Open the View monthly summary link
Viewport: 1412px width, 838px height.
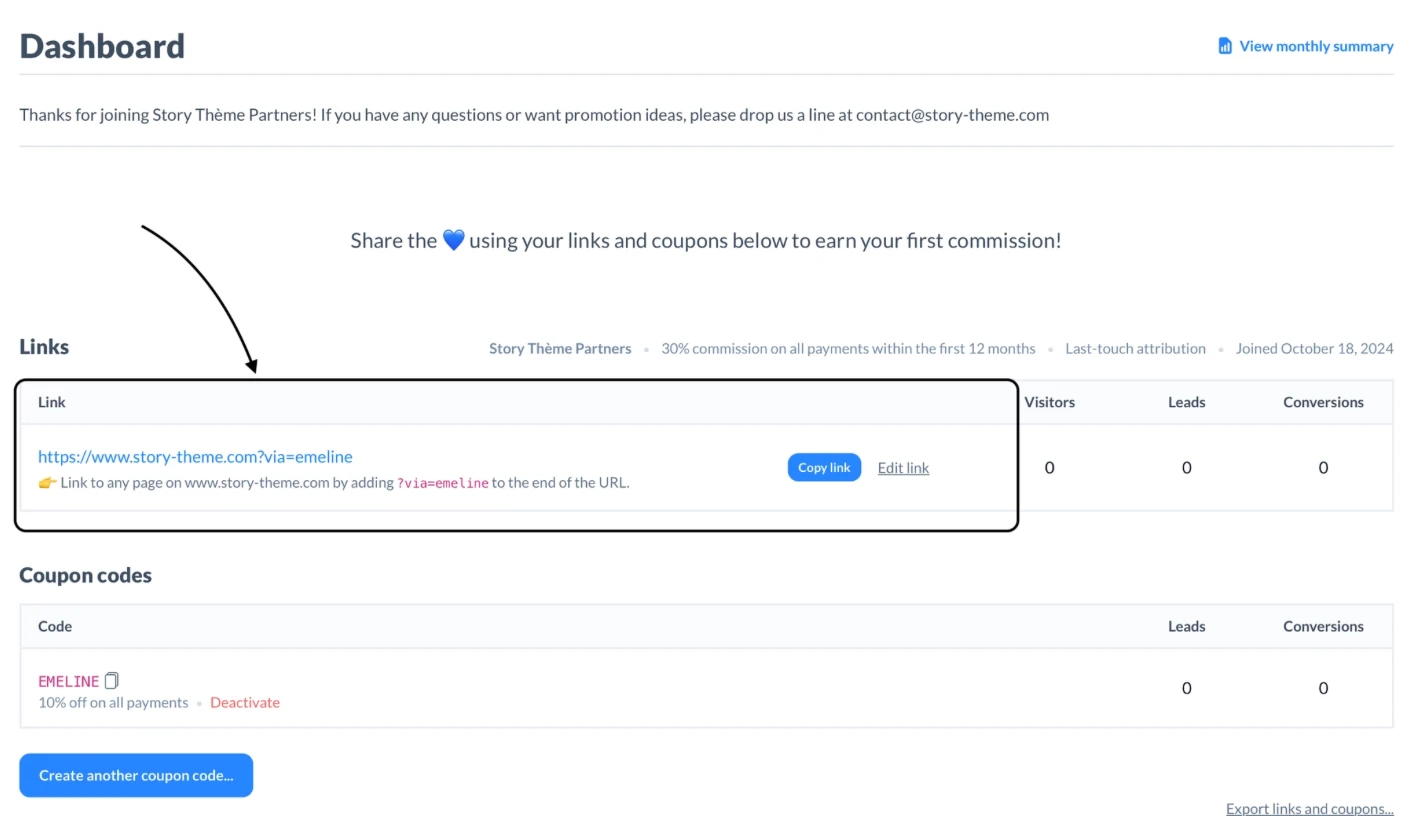click(1315, 46)
